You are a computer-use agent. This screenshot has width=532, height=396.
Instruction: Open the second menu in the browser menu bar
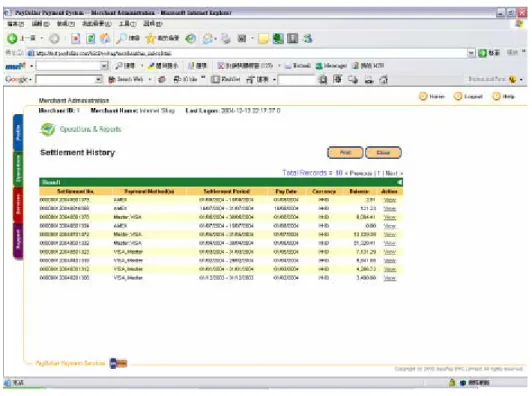40,24
